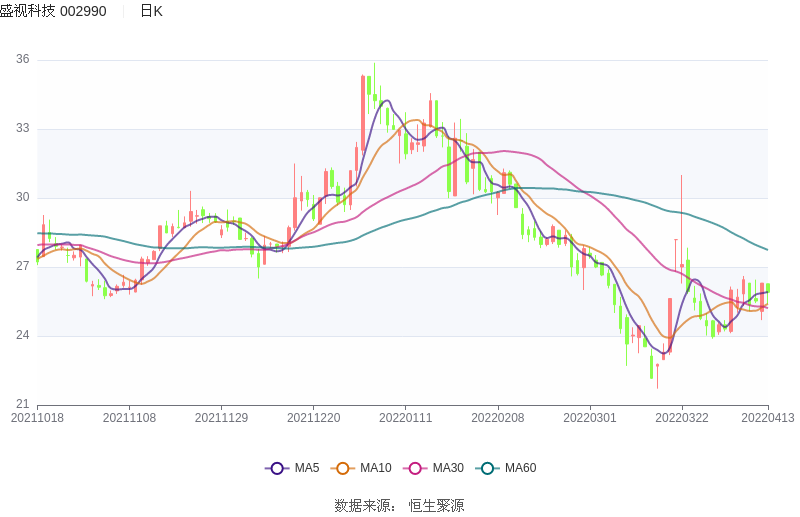The width and height of the screenshot is (800, 517).
Task: Click the 21 price label on y-axis
Action: 22,404
